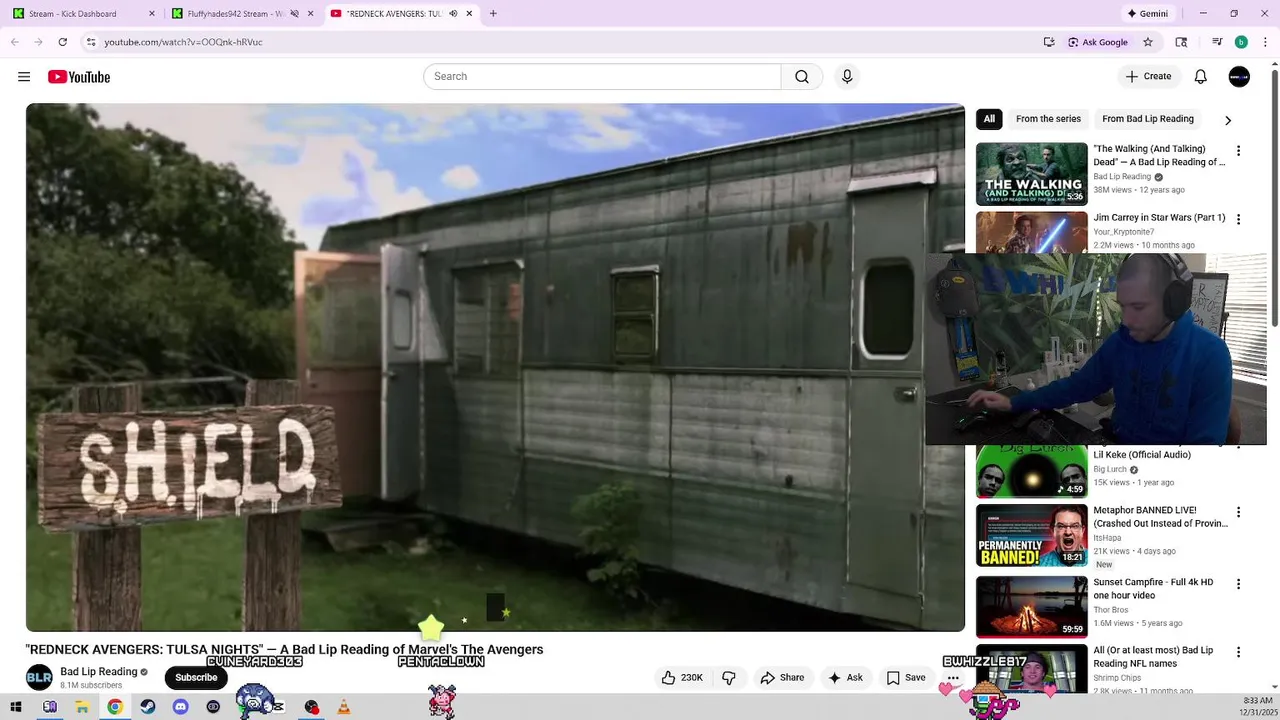Image resolution: width=1280 pixels, height=720 pixels.
Task: Dislike the video with thumbs down
Action: point(729,678)
